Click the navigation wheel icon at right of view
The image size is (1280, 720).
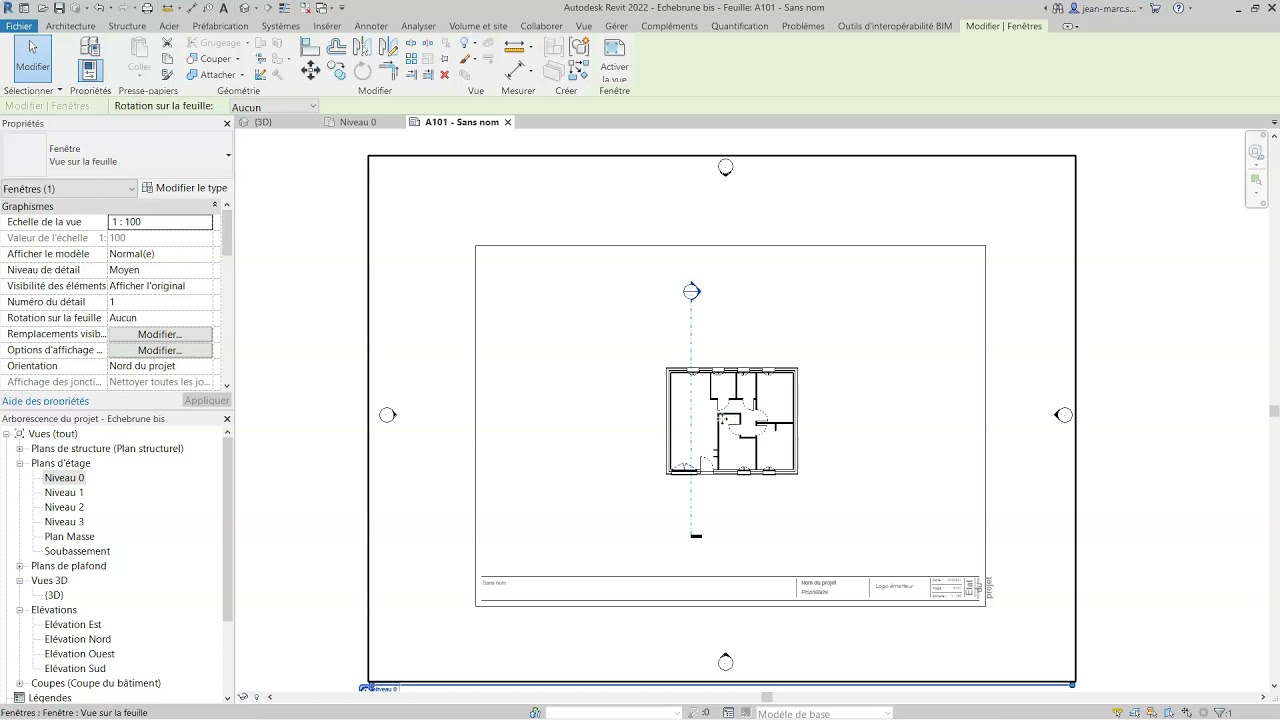click(1256, 152)
